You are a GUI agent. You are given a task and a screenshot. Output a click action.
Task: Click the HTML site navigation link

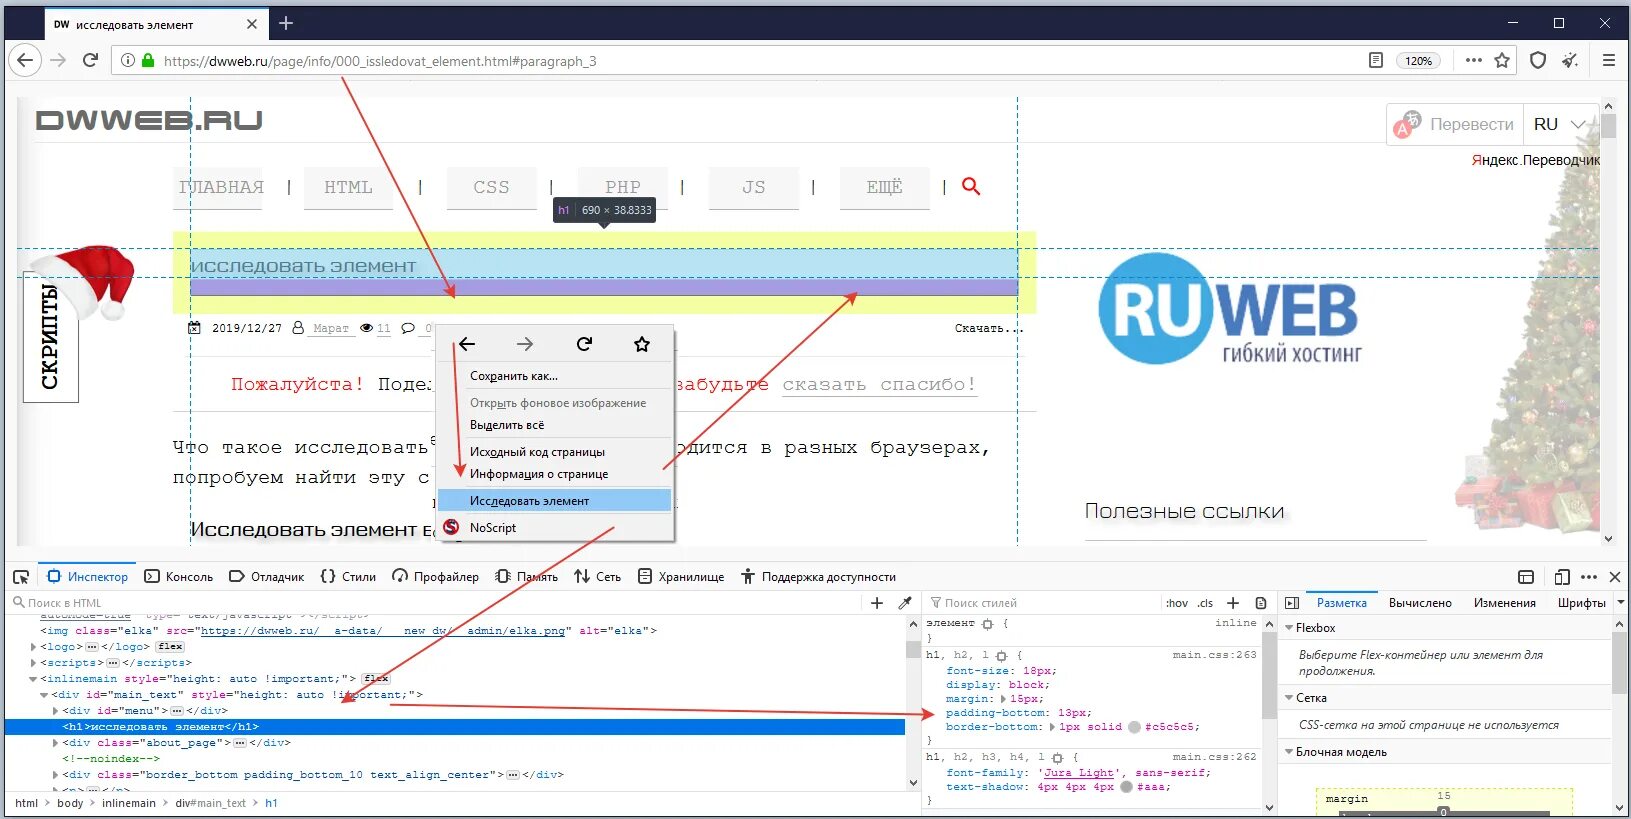348,187
